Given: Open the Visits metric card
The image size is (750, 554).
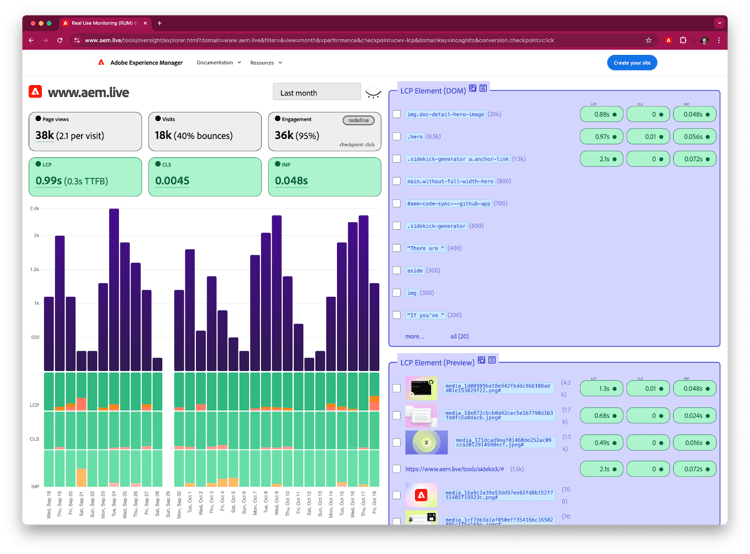Looking at the screenshot, I should click(205, 132).
